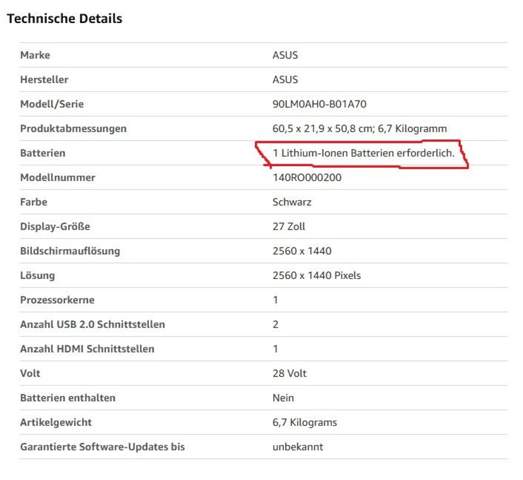
Task: Select the Batterien row label
Action: (x=43, y=153)
